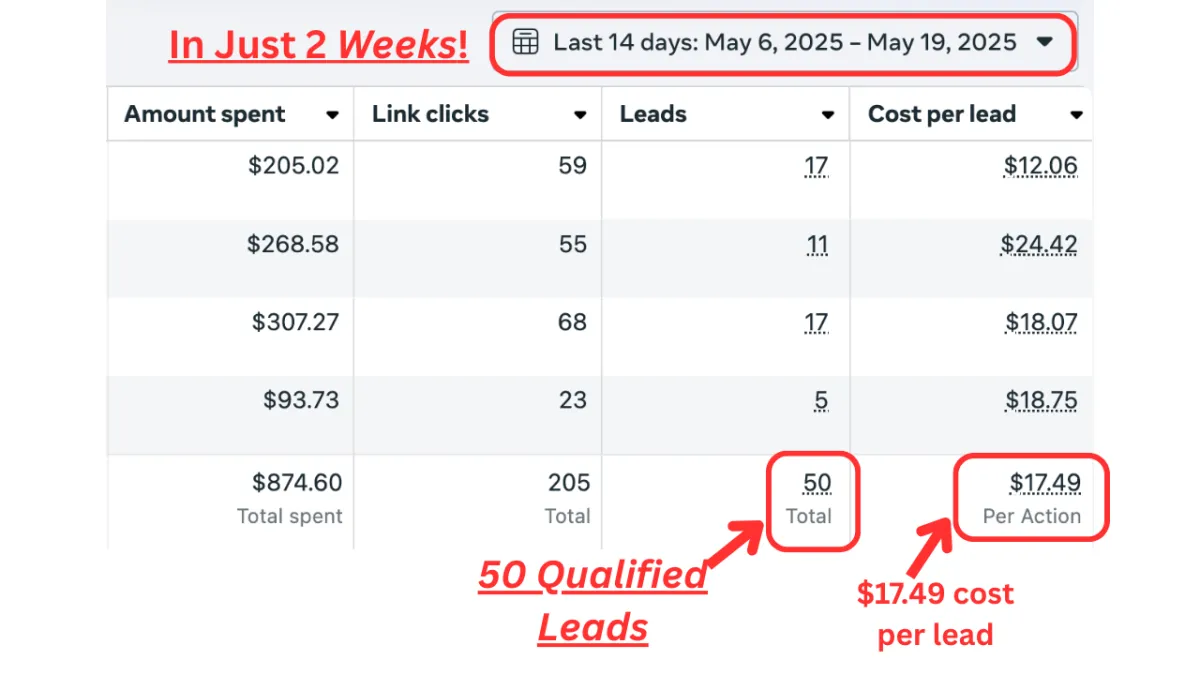
Task: Open the Link clicks column dropdown arrow
Action: 580,115
